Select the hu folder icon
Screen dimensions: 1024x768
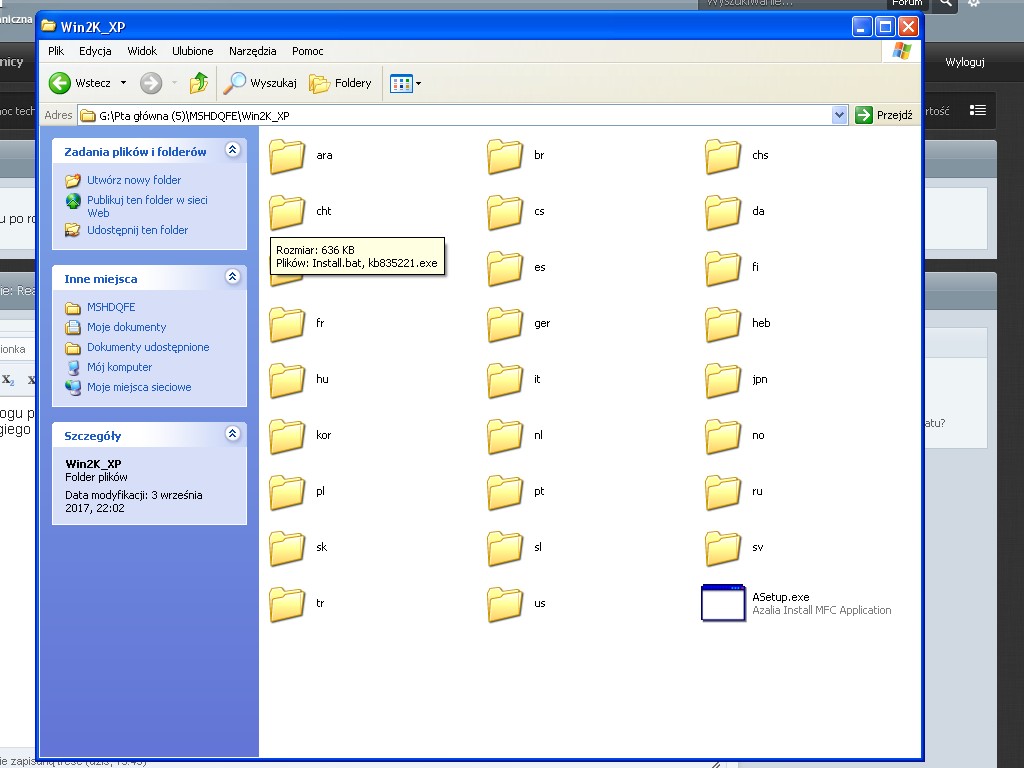pos(287,381)
